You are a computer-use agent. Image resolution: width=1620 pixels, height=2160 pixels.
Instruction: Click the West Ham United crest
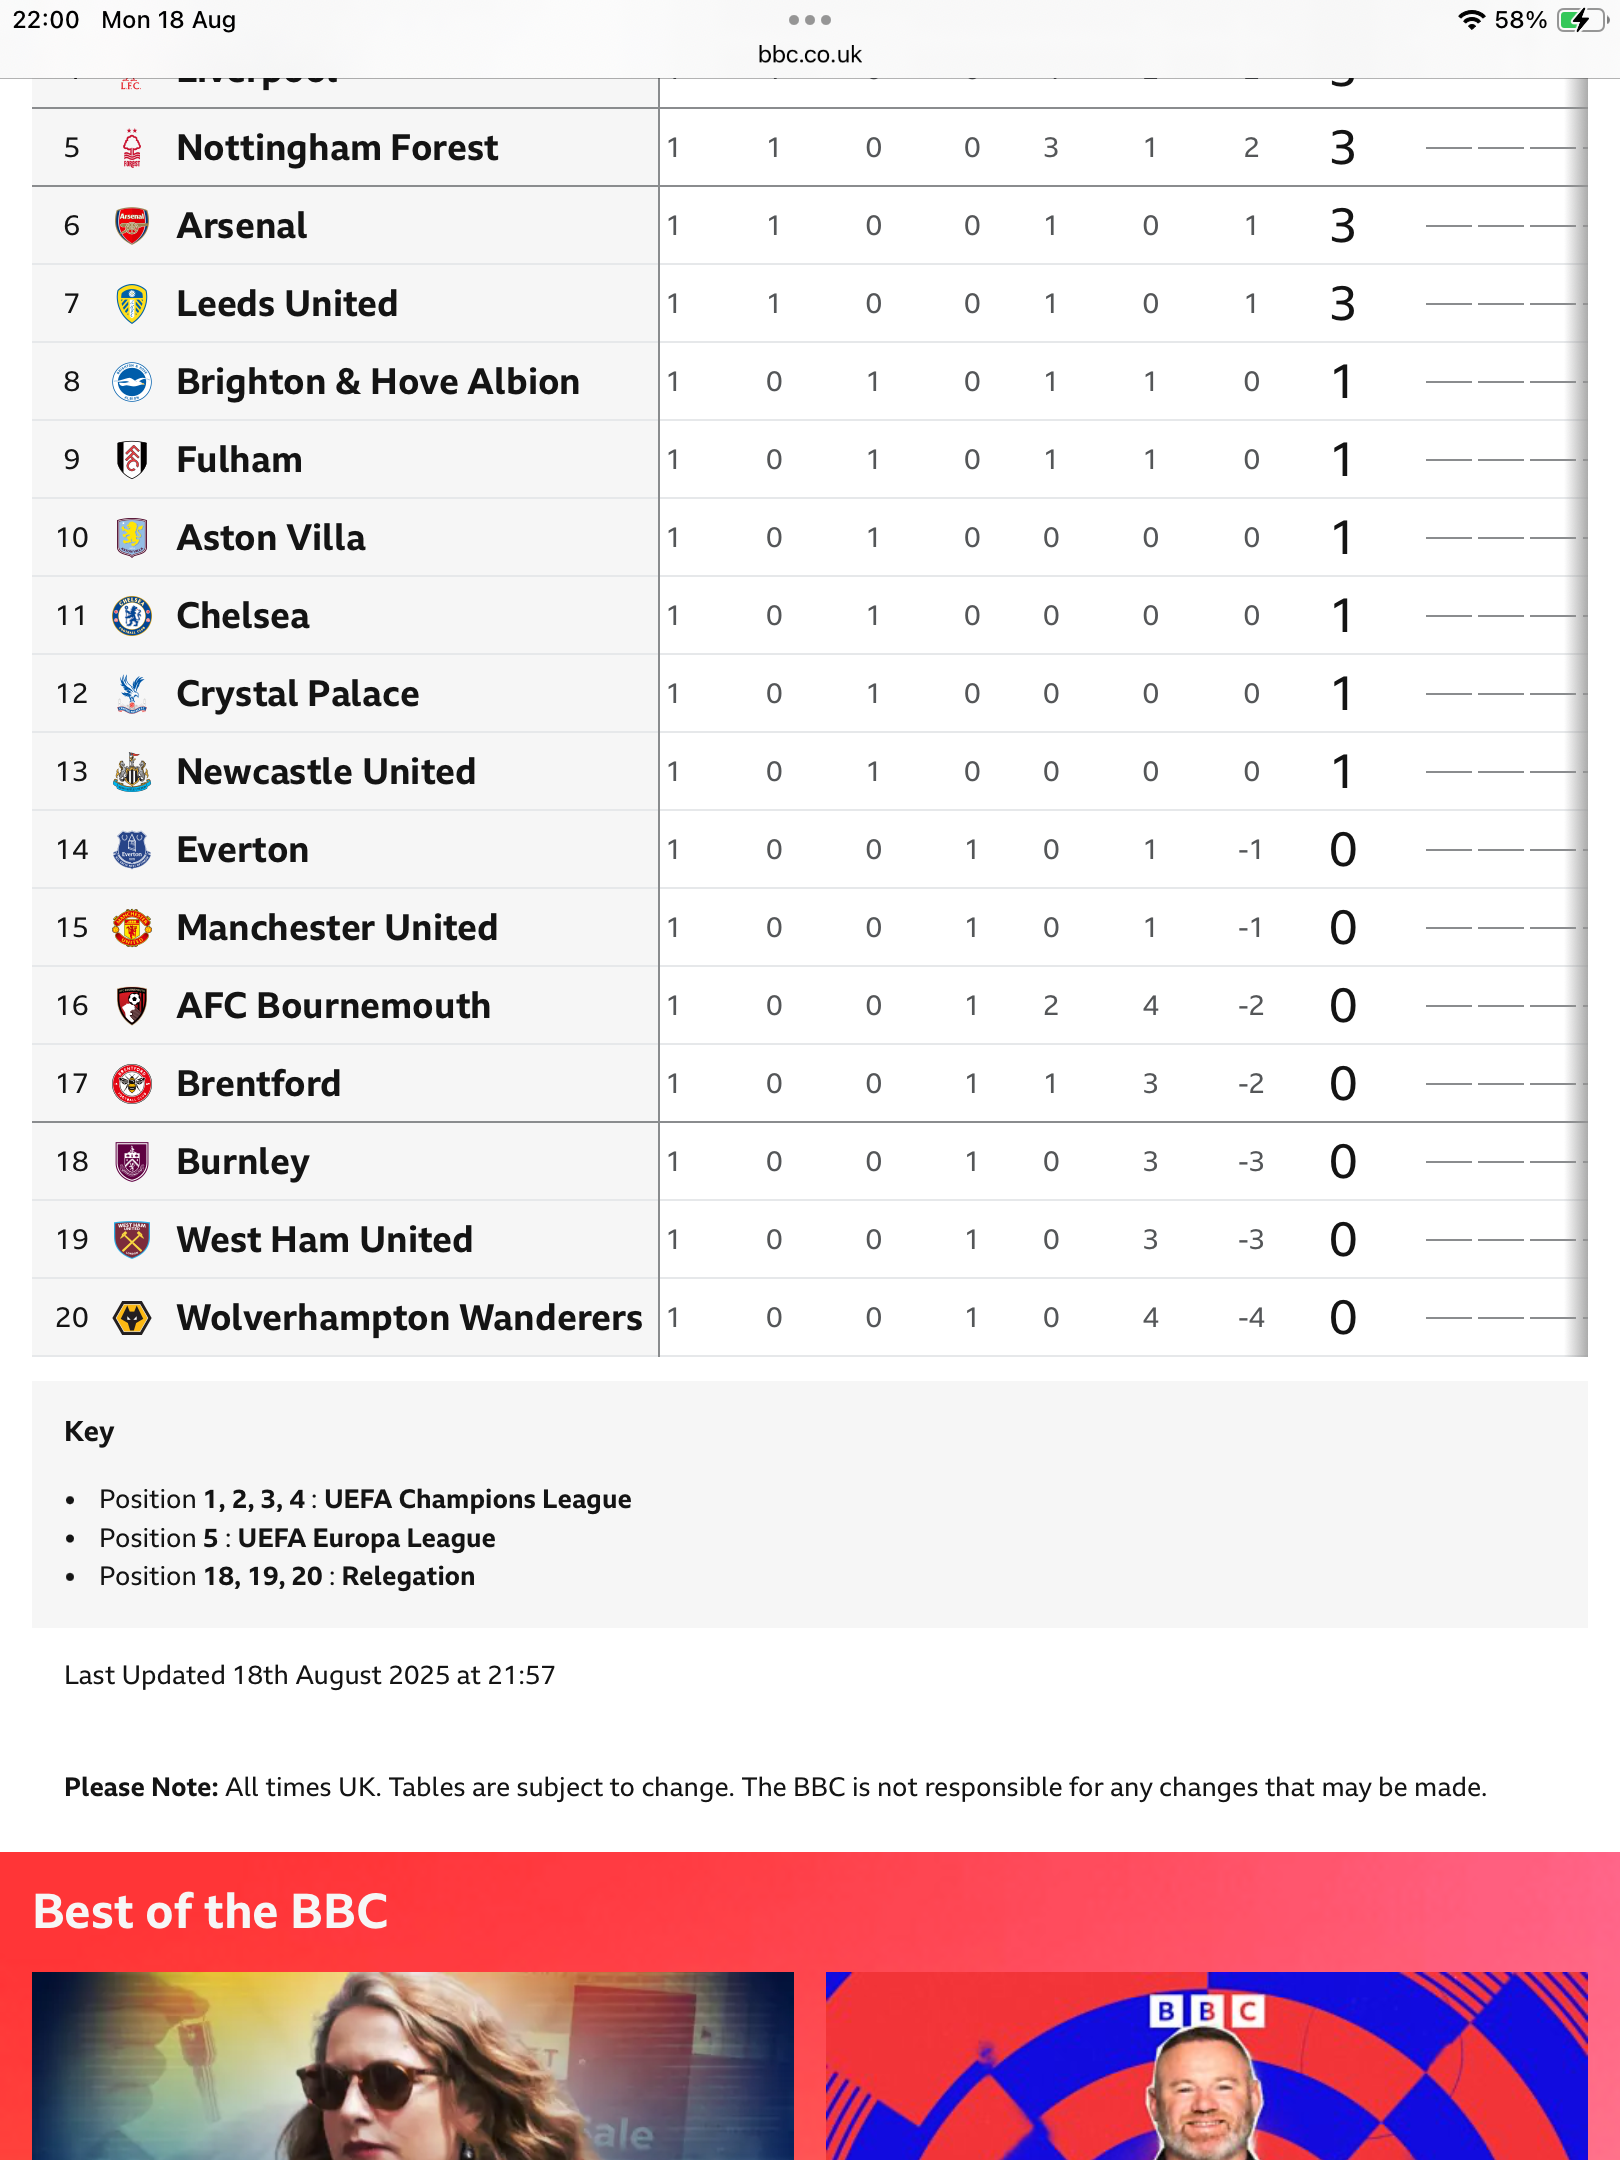click(x=132, y=1240)
